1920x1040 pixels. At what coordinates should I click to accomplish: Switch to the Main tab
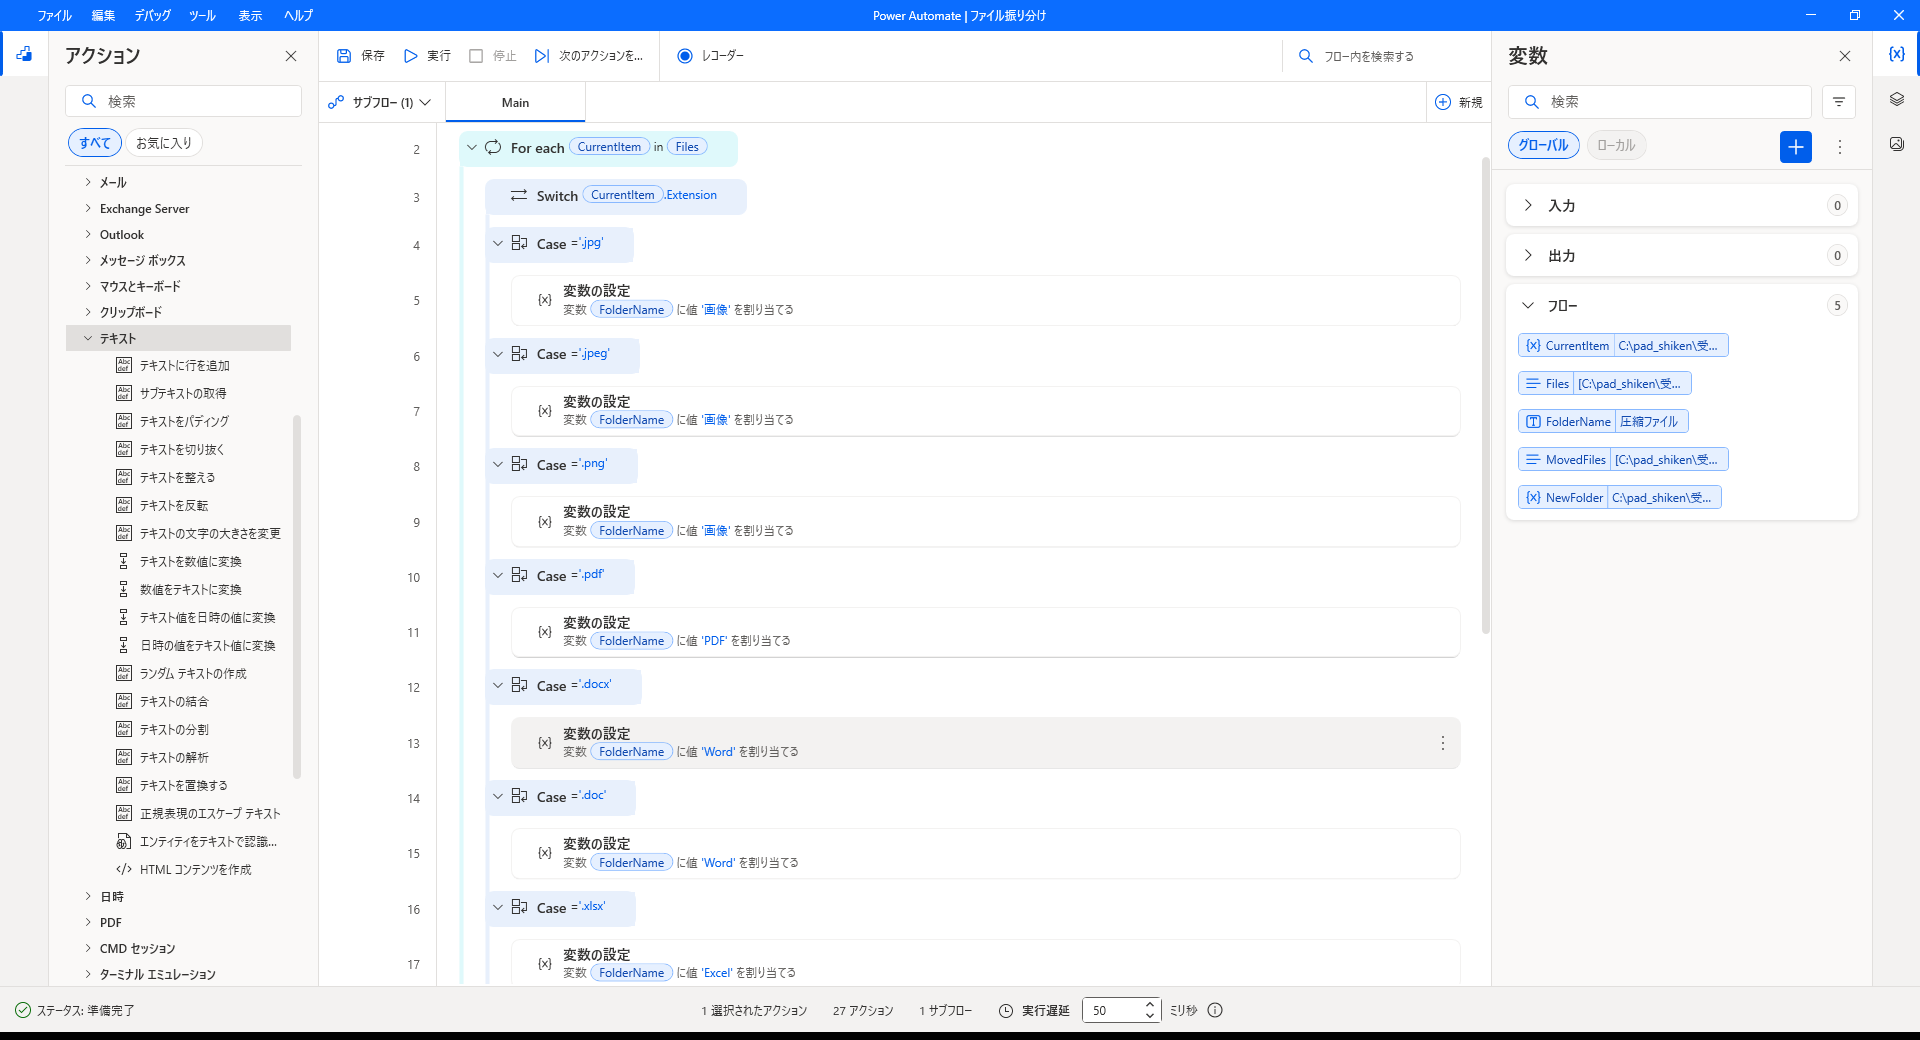pyautogui.click(x=515, y=102)
